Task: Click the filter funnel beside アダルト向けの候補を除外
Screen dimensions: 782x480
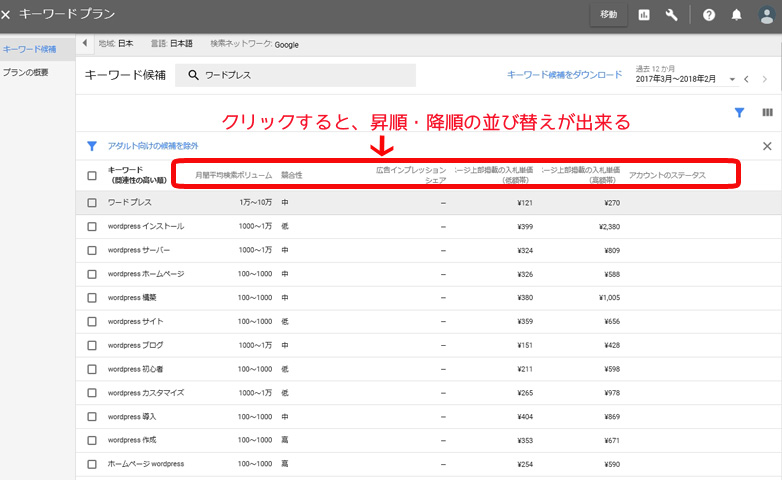Action: pos(92,146)
